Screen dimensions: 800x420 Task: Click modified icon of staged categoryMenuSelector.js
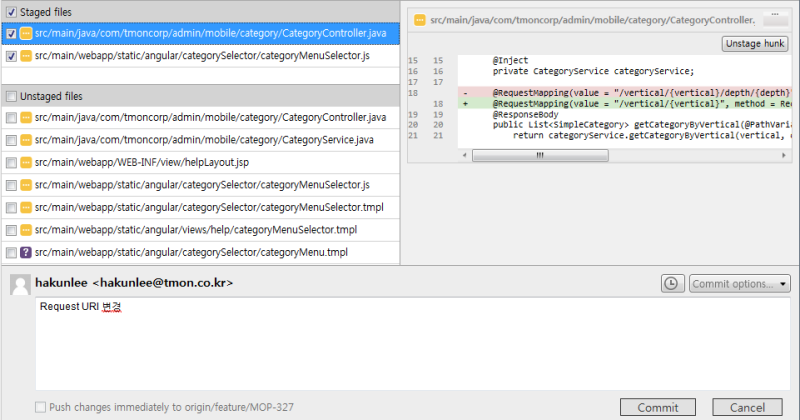coord(26,56)
